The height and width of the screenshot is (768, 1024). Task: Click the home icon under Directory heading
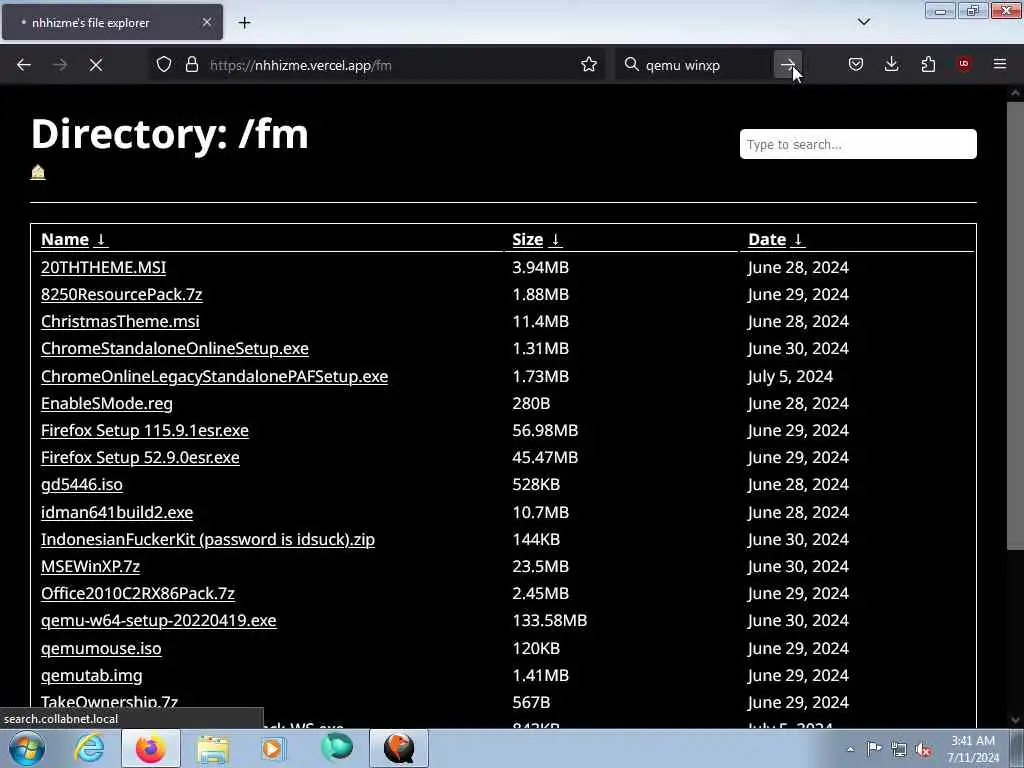[x=38, y=172]
